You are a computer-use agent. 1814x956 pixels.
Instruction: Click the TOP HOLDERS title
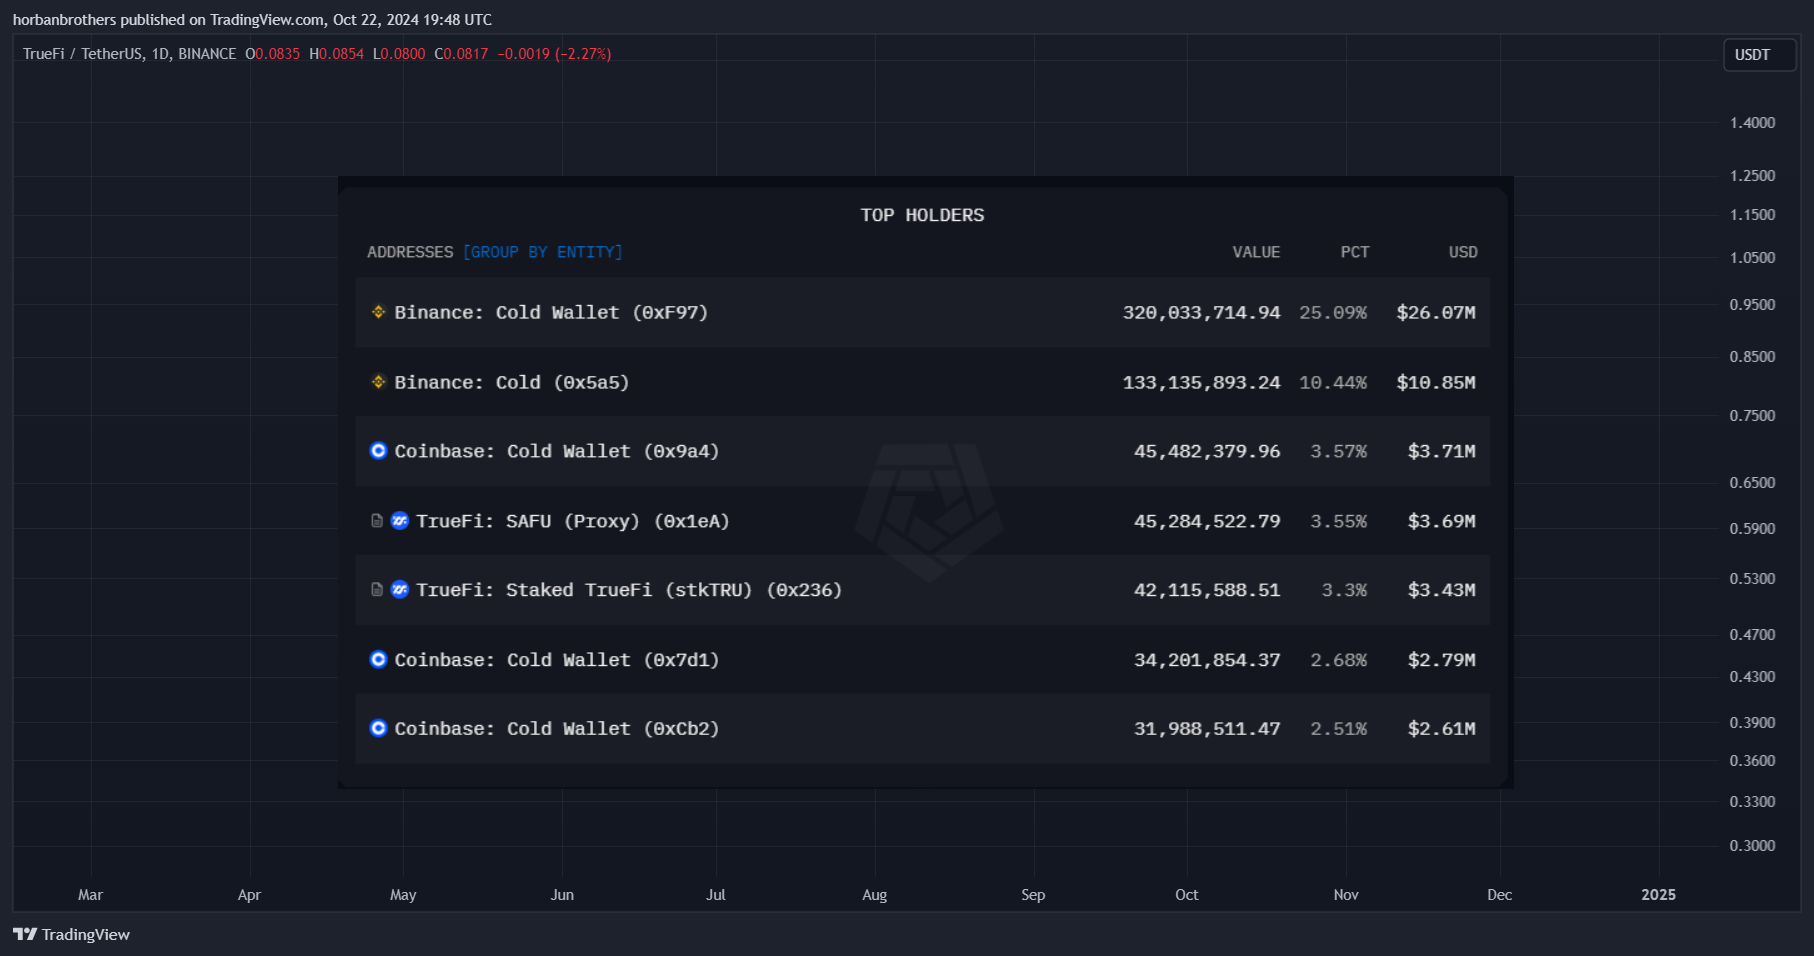click(x=922, y=215)
